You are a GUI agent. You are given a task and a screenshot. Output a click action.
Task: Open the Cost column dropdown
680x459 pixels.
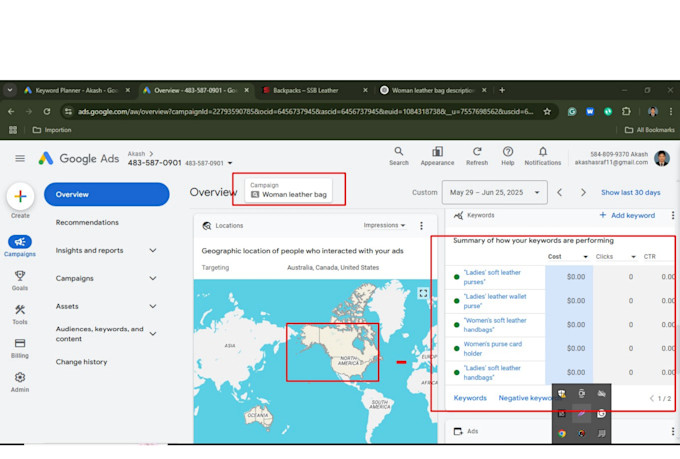pyautogui.click(x=585, y=257)
